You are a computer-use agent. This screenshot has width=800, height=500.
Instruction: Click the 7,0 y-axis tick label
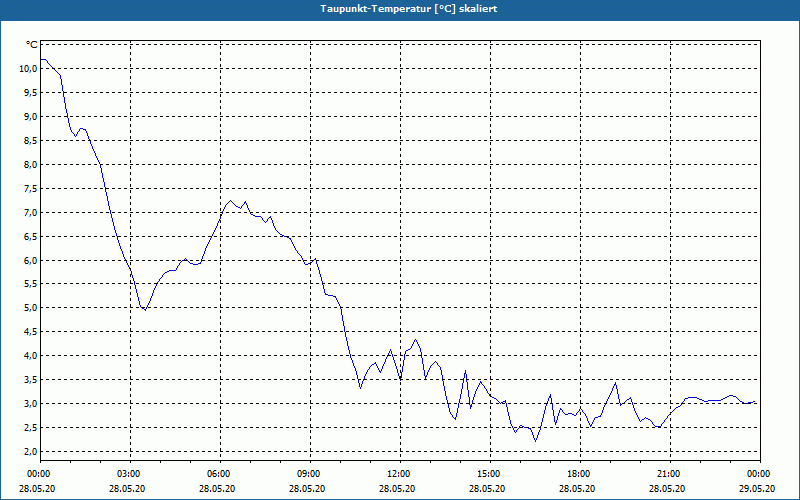(x=30, y=213)
